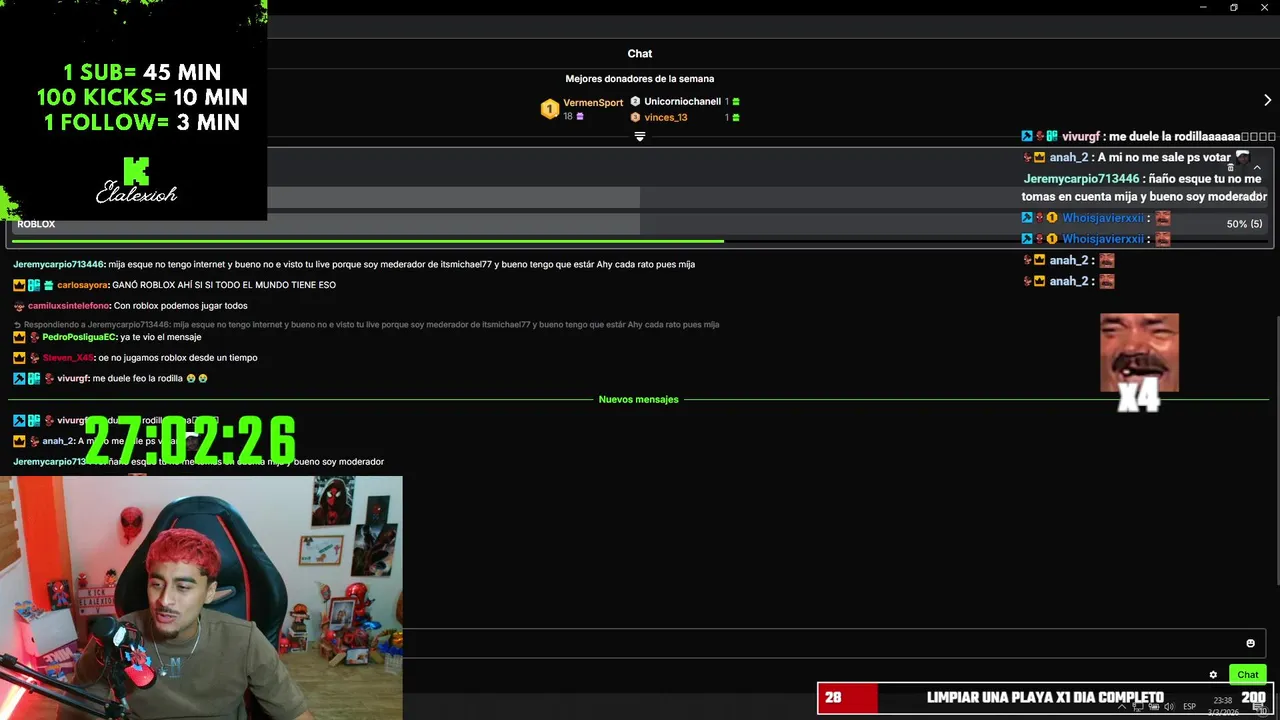Screen dimensions: 1280x720
Task: Click the username carlosayora in chat
Action: click(83, 285)
